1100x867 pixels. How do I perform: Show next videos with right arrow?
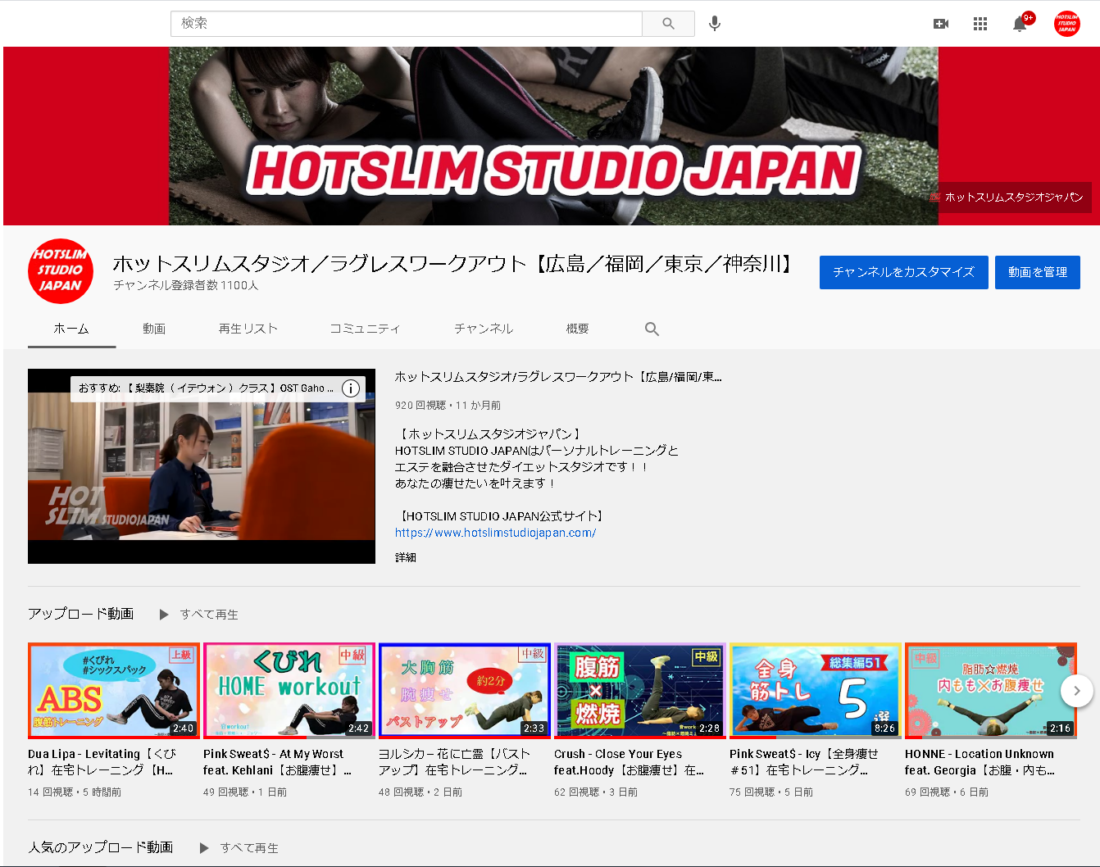click(1076, 691)
